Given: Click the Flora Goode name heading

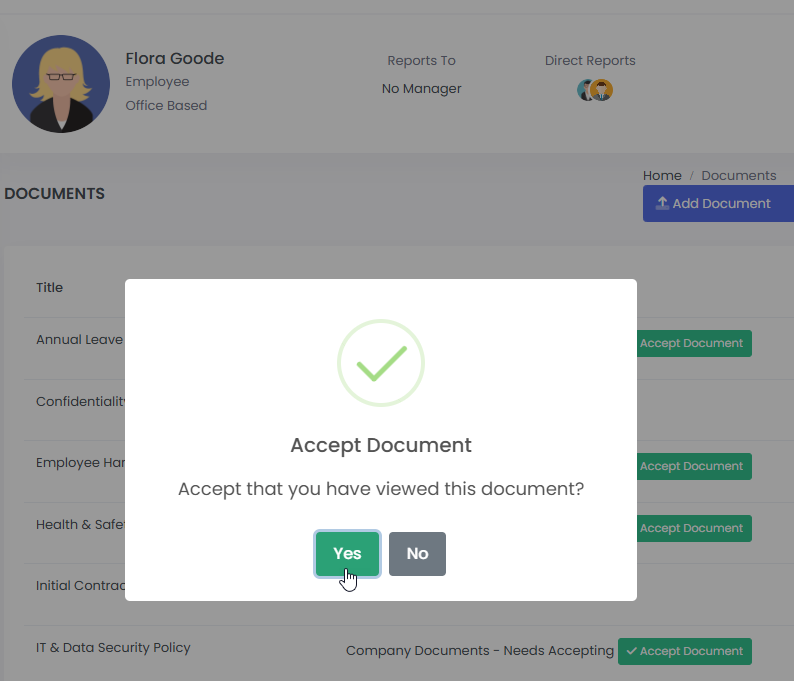Looking at the screenshot, I should [174, 58].
